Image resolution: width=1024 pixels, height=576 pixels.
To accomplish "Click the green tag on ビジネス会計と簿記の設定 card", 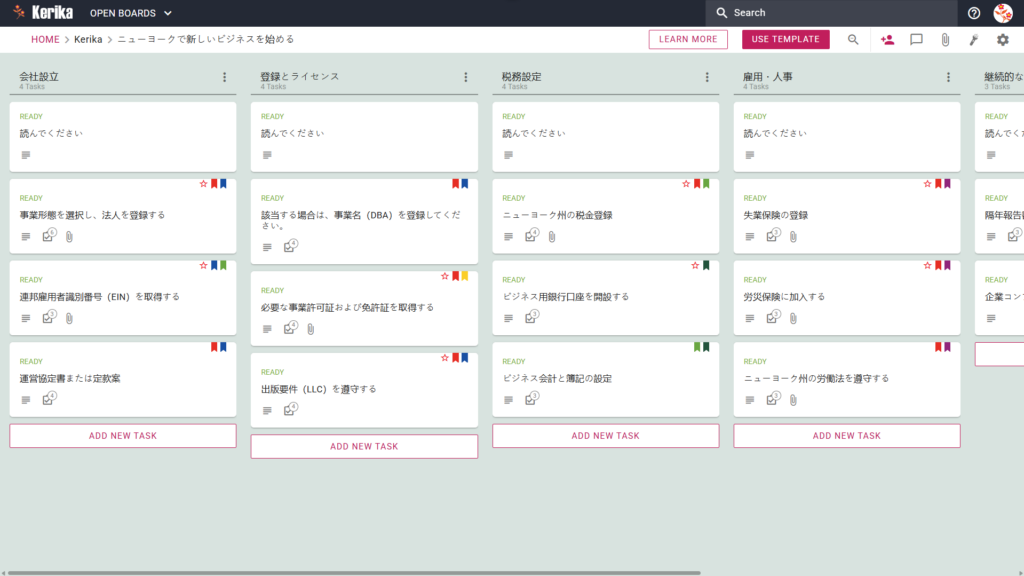I will tap(696, 347).
